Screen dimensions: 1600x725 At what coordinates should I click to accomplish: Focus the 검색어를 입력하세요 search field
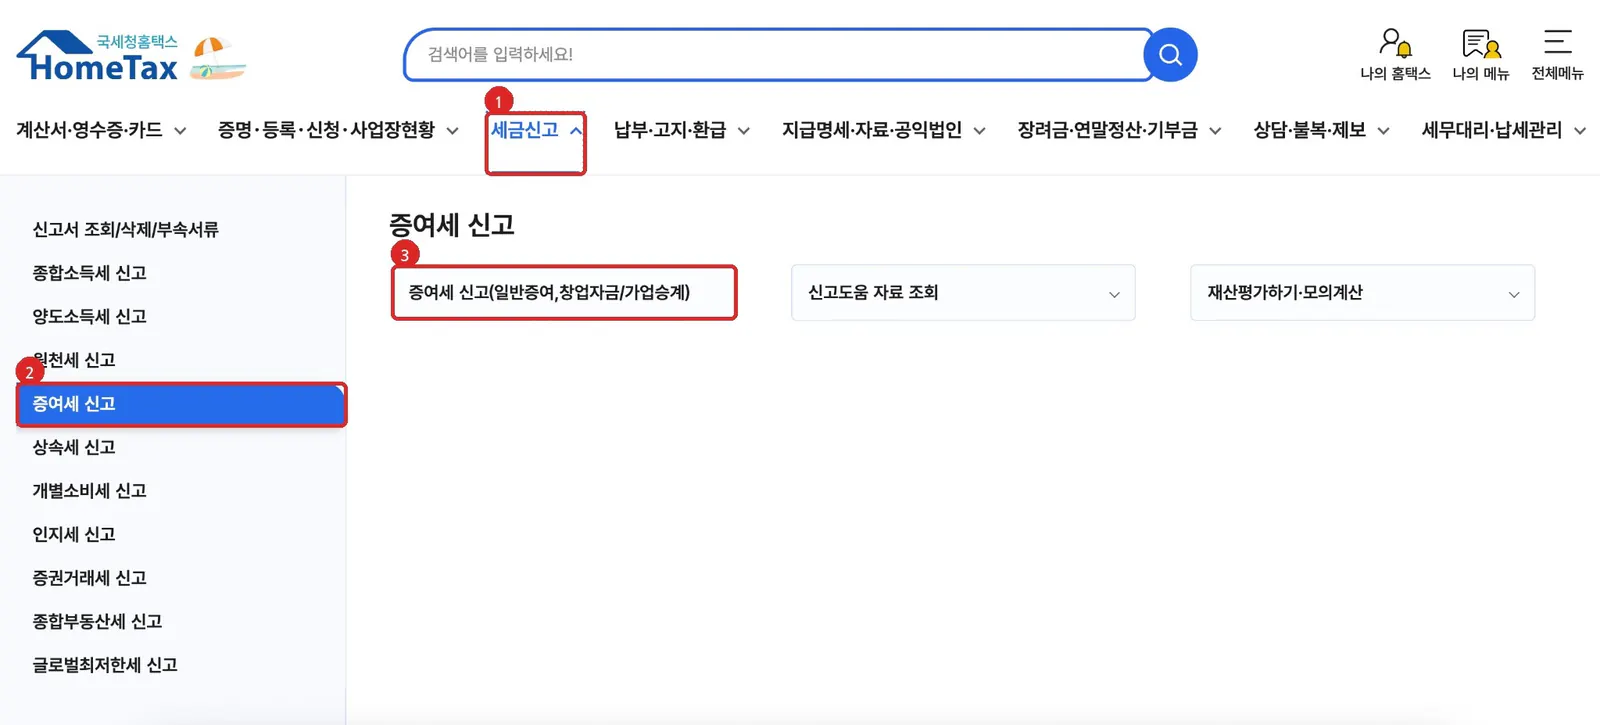click(x=778, y=55)
